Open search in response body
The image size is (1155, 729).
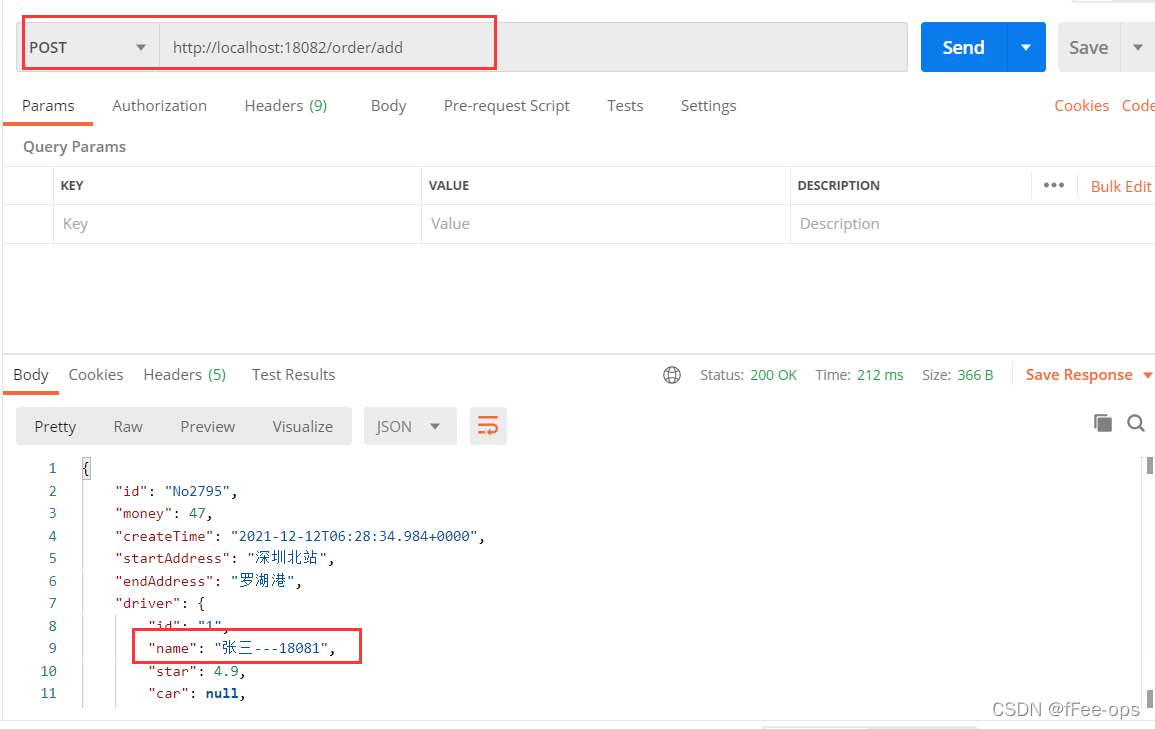click(x=1136, y=423)
